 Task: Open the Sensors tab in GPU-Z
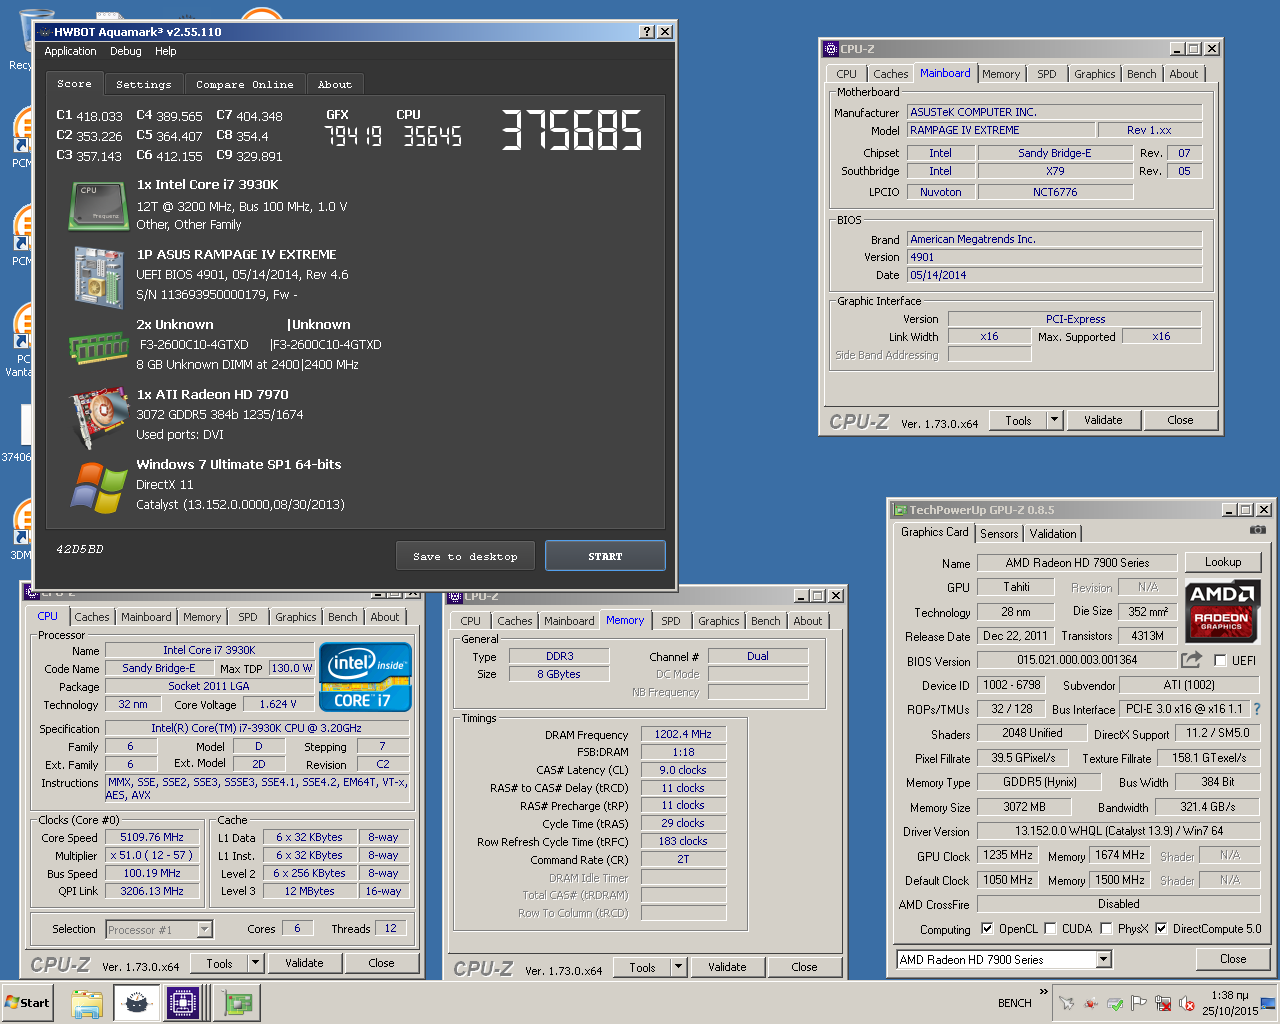tap(999, 534)
